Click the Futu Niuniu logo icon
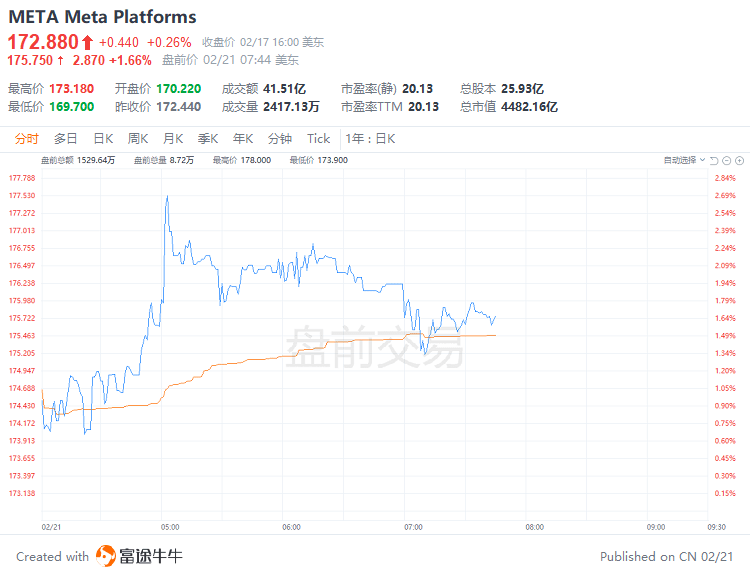Viewport: 750px width, 577px height. 106,556
